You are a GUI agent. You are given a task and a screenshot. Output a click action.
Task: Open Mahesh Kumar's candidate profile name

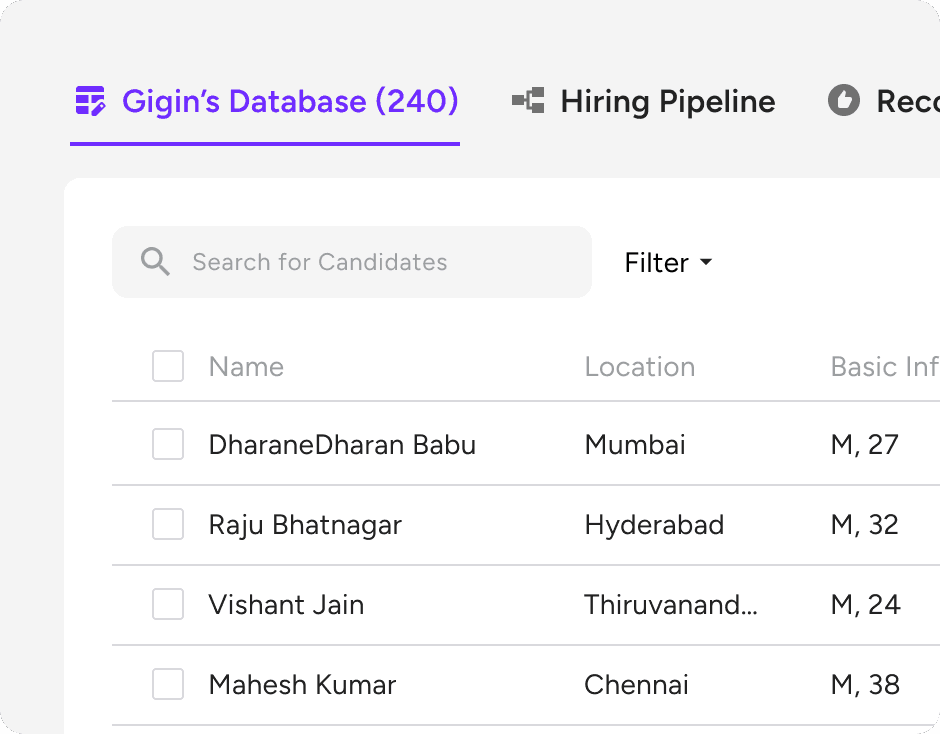click(302, 684)
